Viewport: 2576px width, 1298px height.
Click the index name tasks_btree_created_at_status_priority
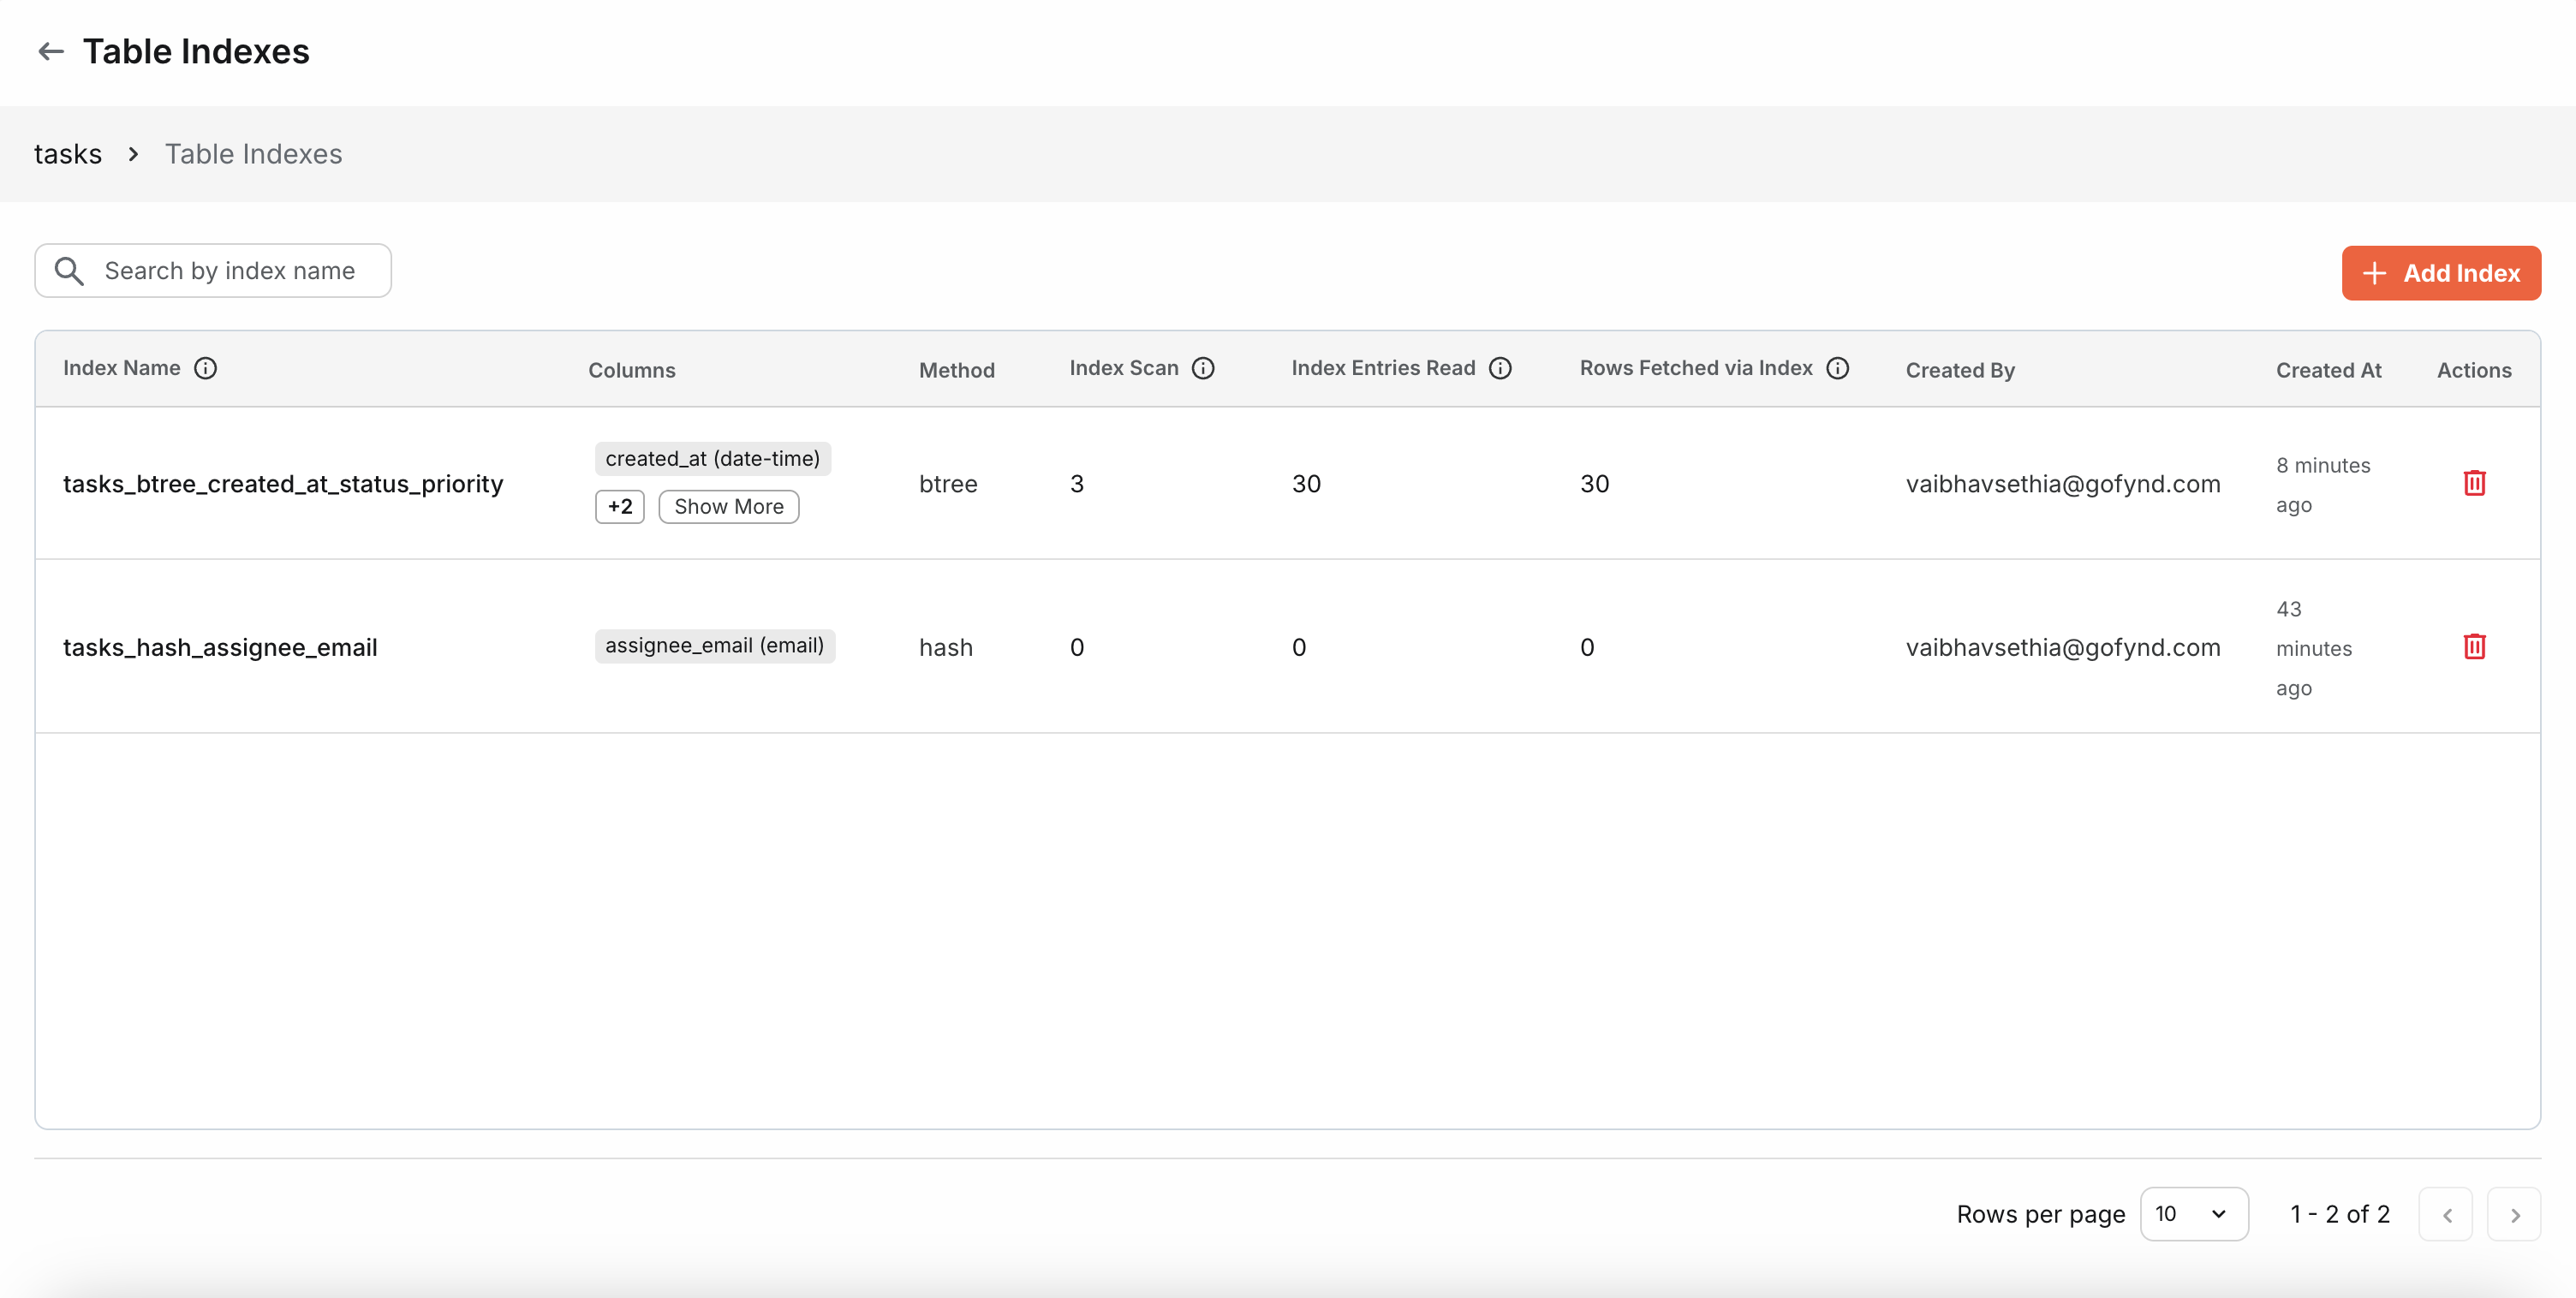tap(283, 483)
